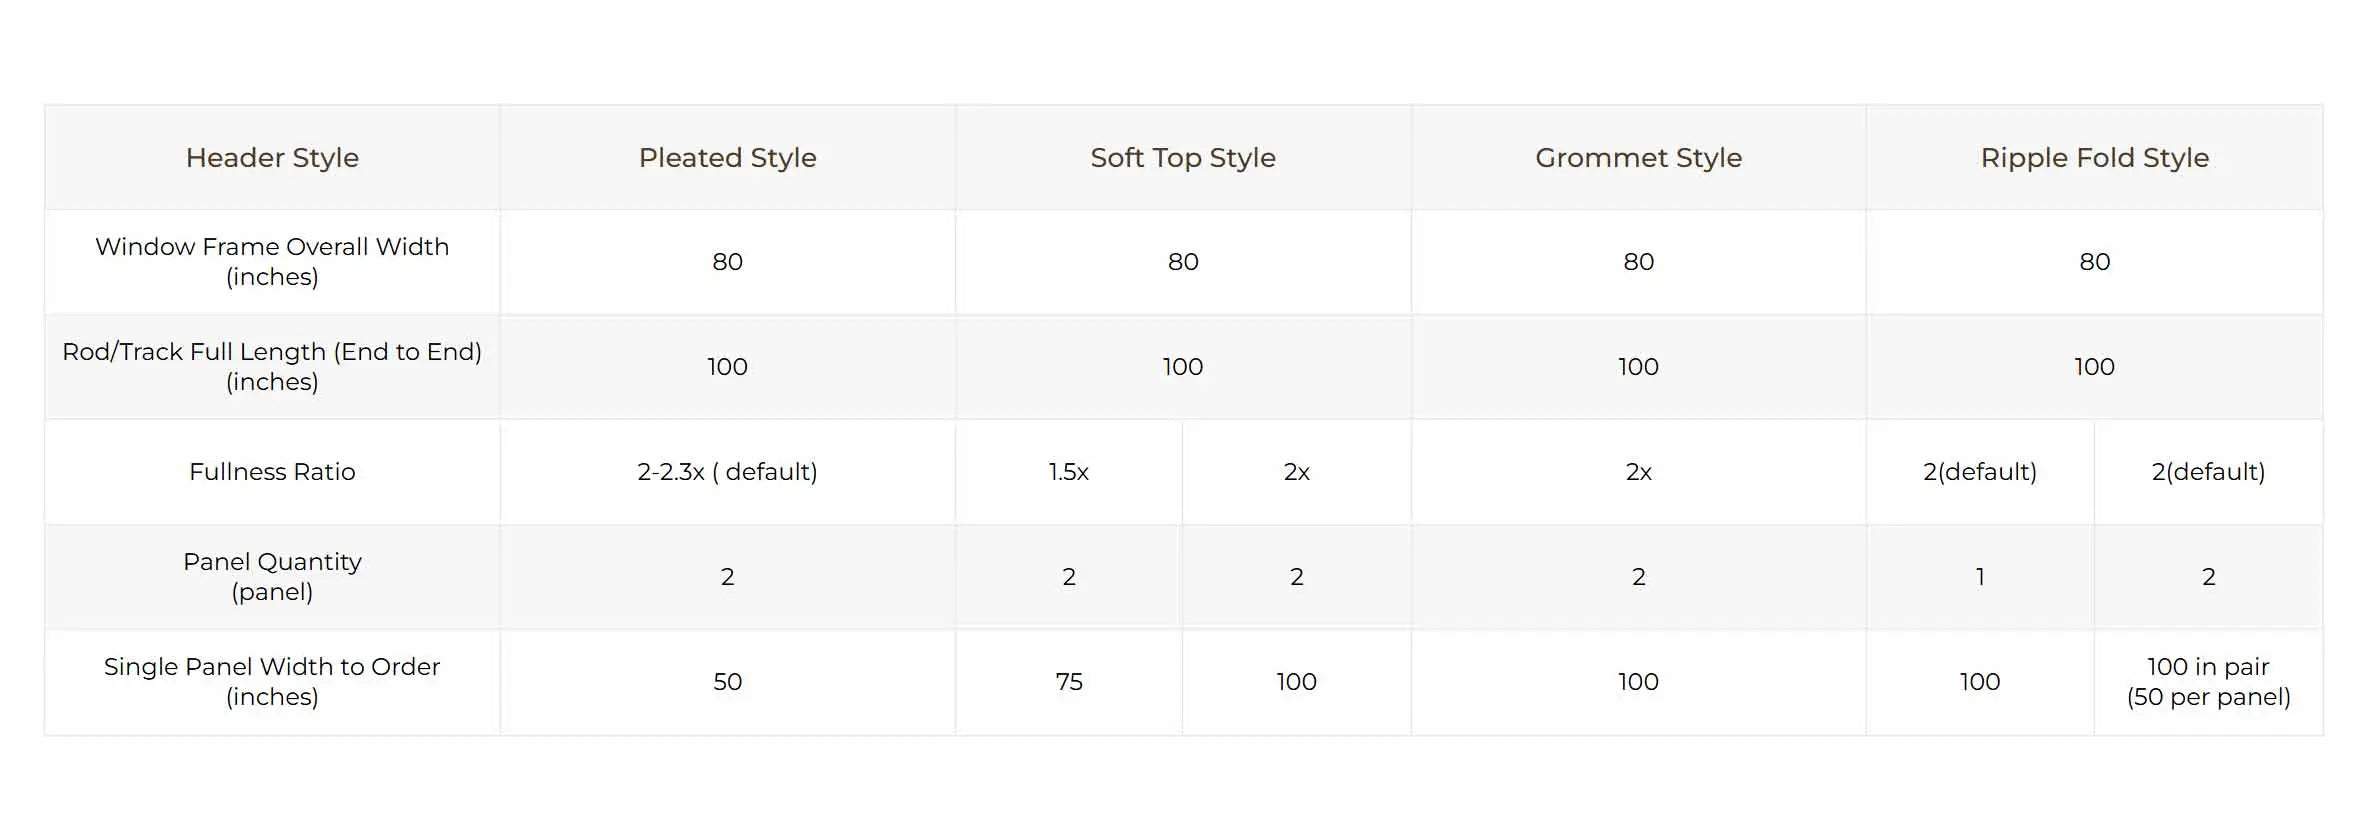Select the panel quantity cell showing 1

click(1979, 577)
